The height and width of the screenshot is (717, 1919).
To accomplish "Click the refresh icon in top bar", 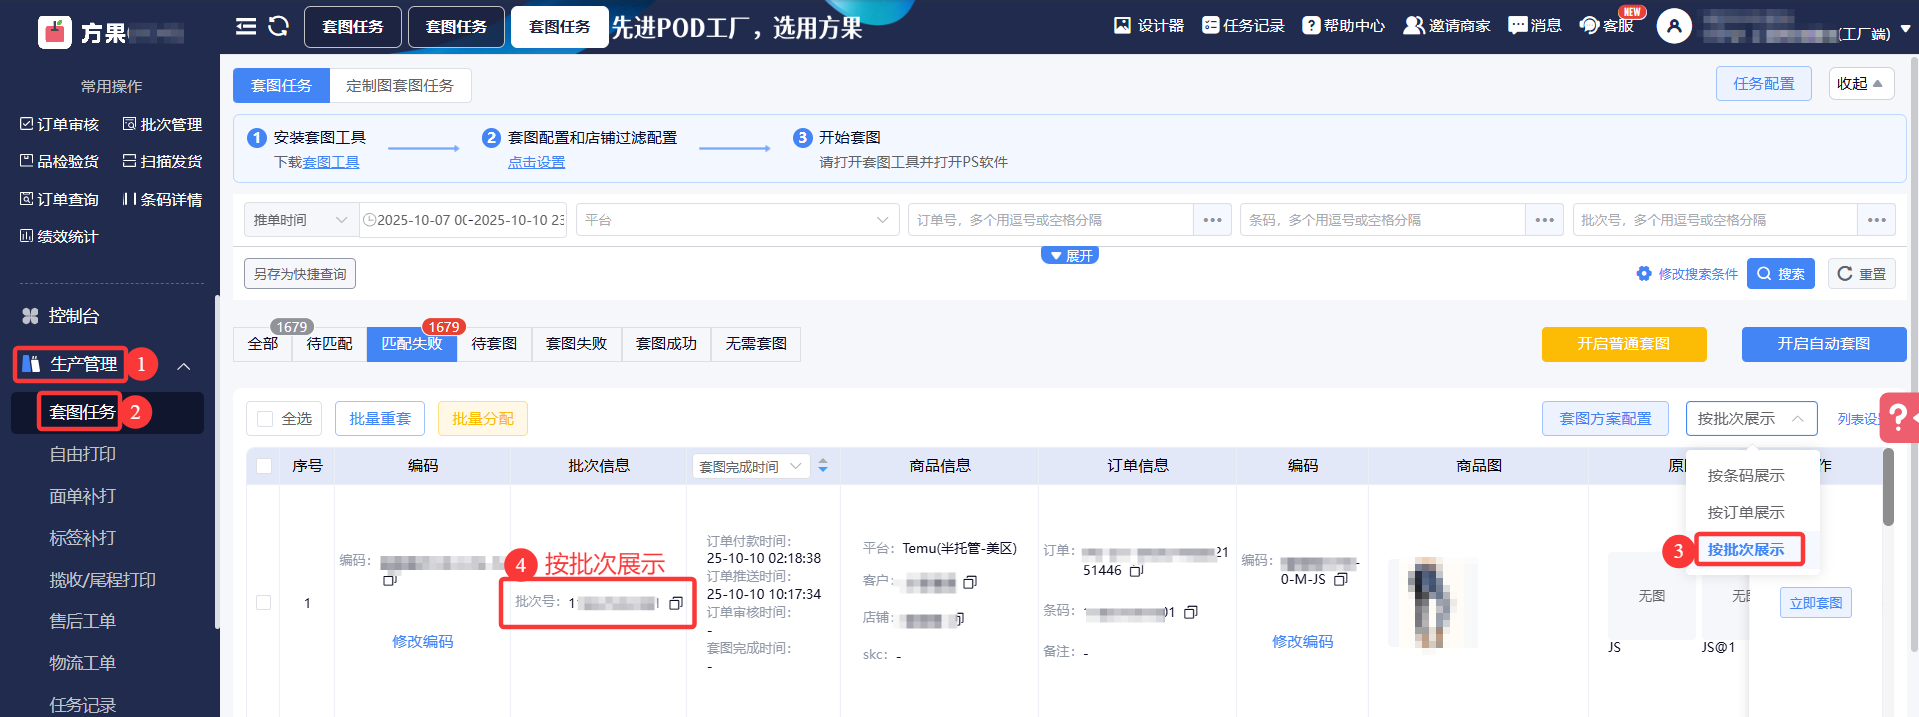I will [279, 27].
